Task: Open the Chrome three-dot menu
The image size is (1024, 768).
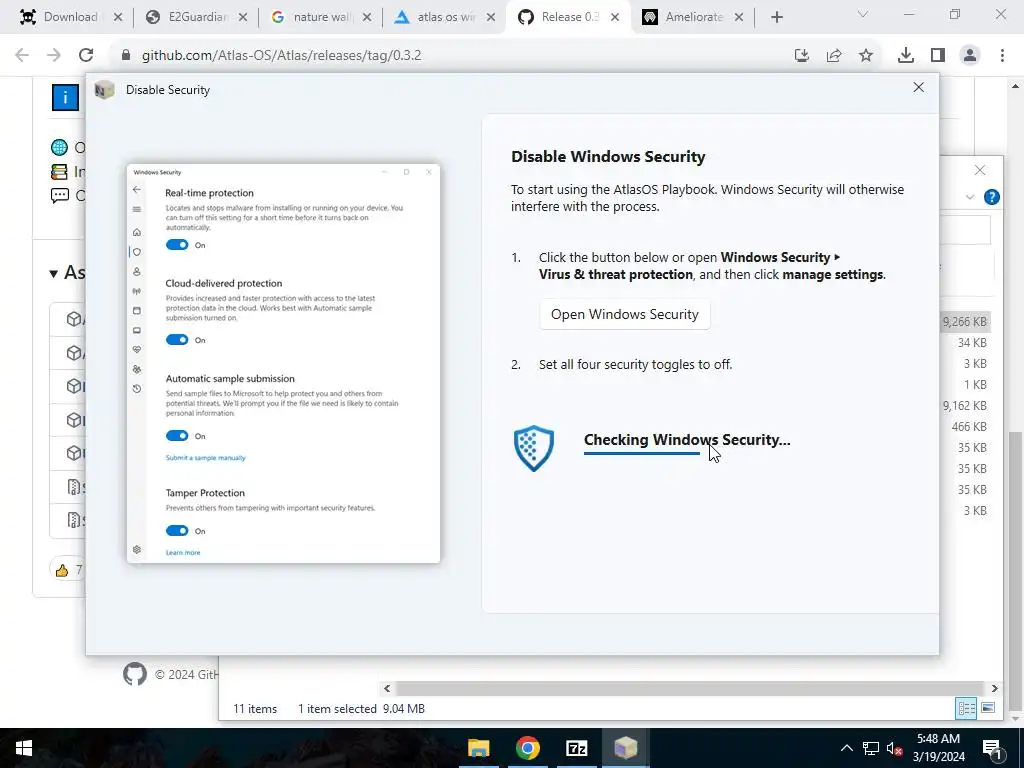Action: click(1002, 56)
